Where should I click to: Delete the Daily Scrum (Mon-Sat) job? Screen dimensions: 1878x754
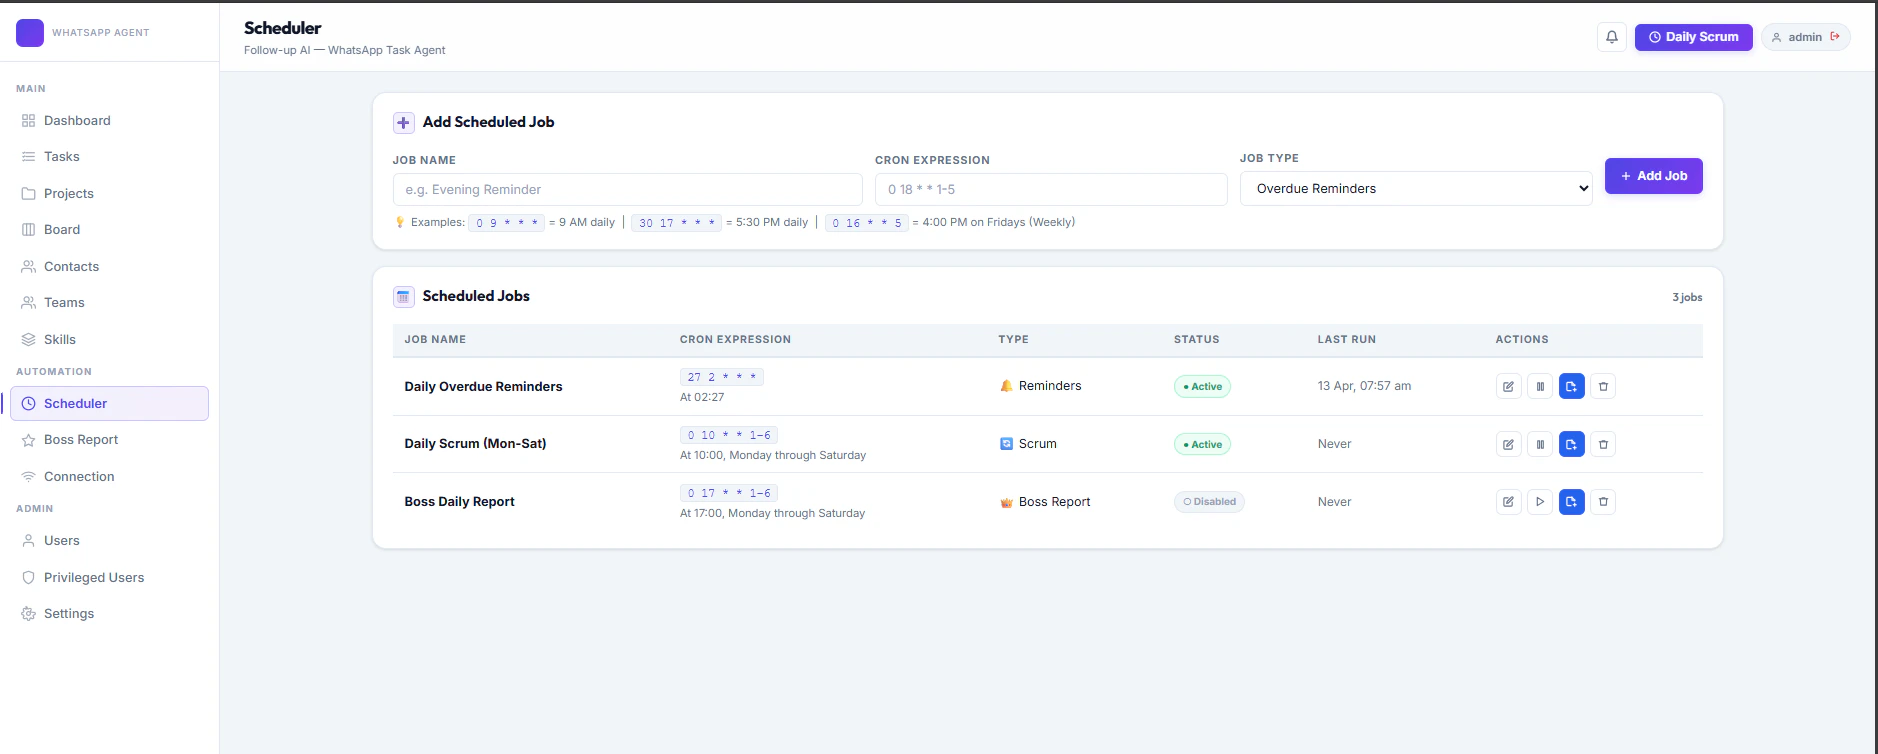click(1603, 444)
